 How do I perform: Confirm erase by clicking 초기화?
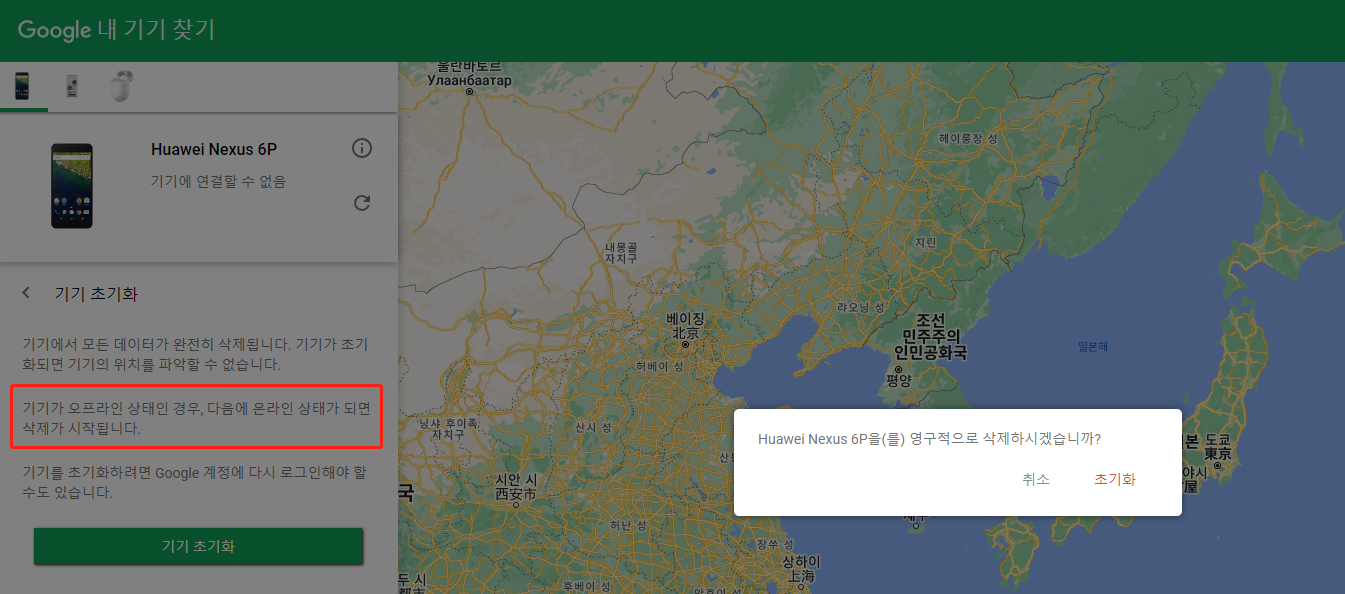point(1115,479)
